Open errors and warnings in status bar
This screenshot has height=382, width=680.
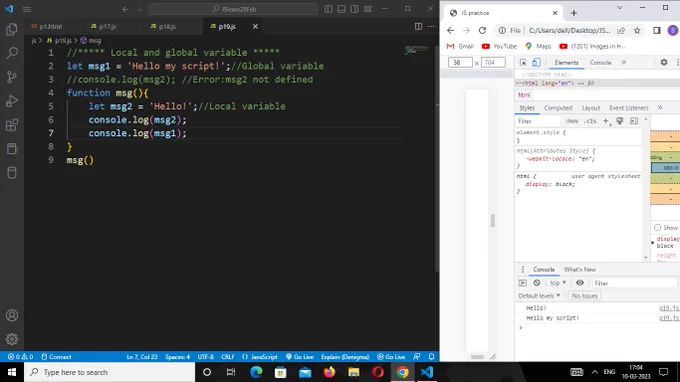tap(20, 357)
